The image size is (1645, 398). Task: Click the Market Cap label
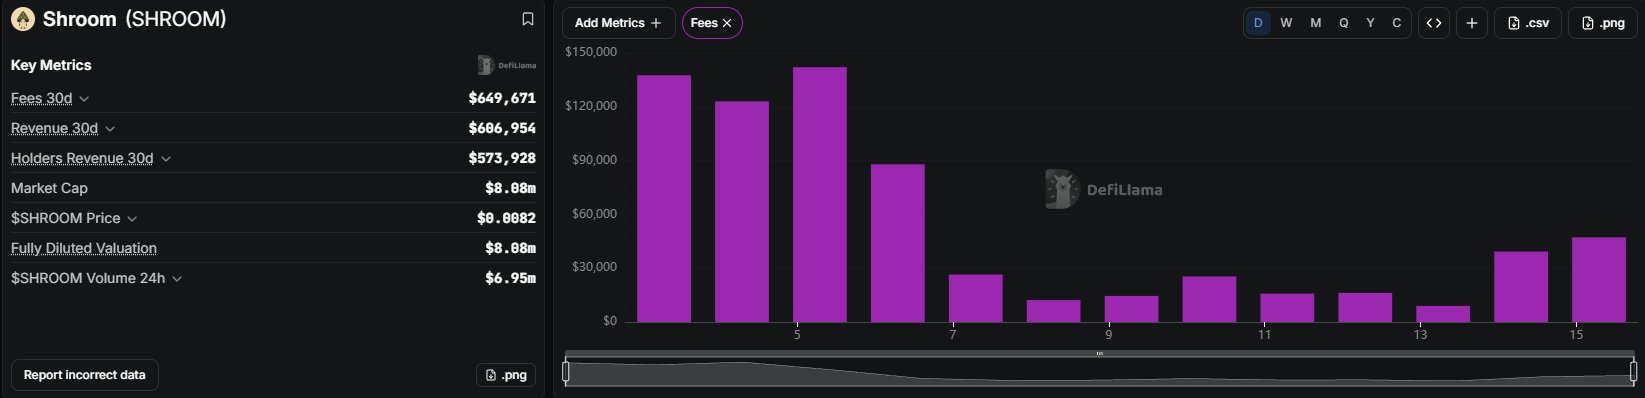coord(49,188)
